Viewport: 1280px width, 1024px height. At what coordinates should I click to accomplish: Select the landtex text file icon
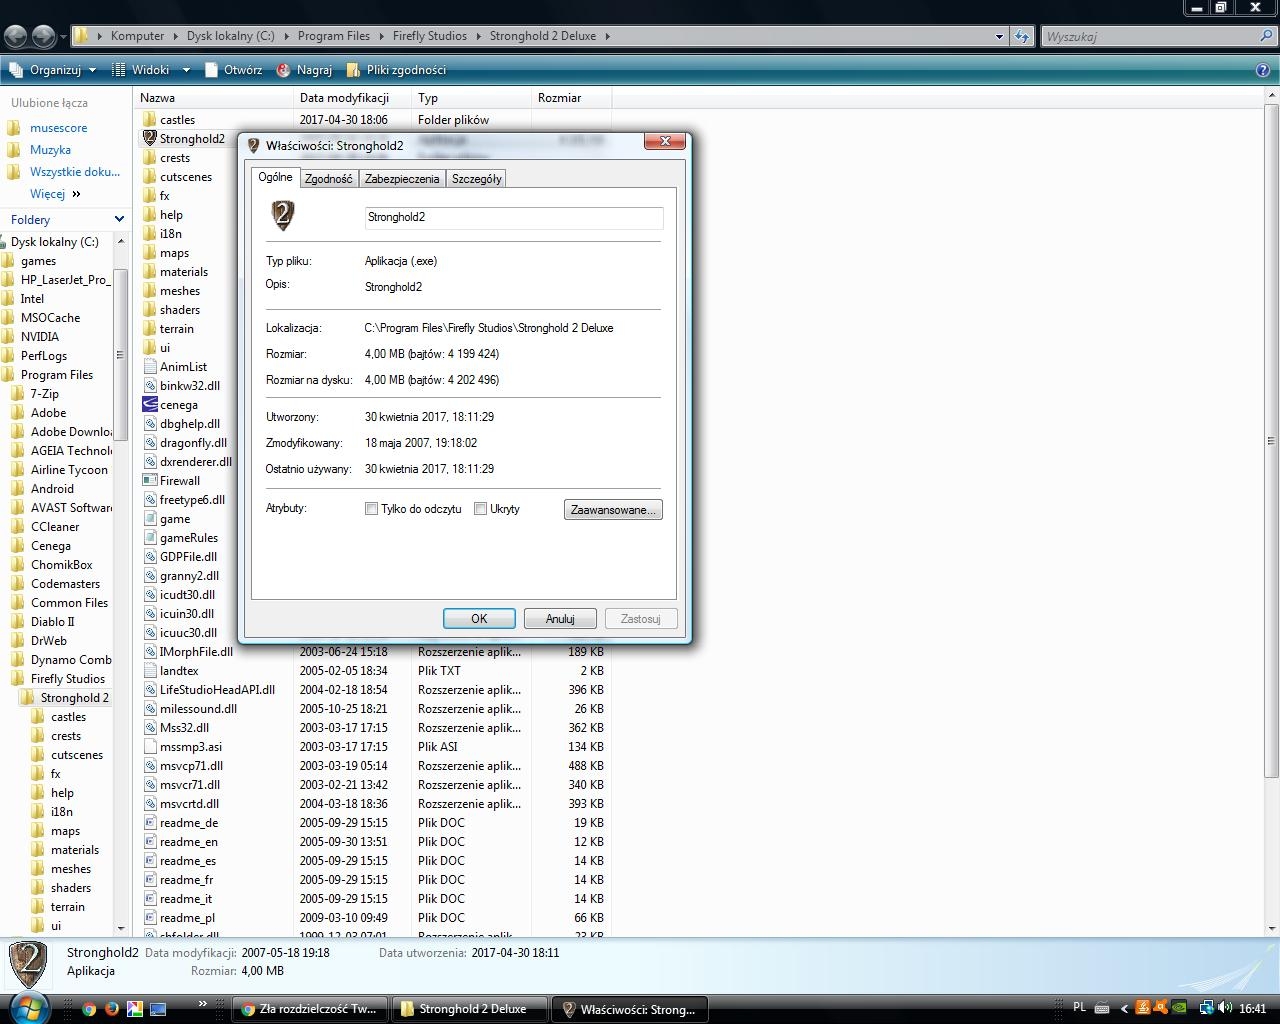pyautogui.click(x=150, y=671)
